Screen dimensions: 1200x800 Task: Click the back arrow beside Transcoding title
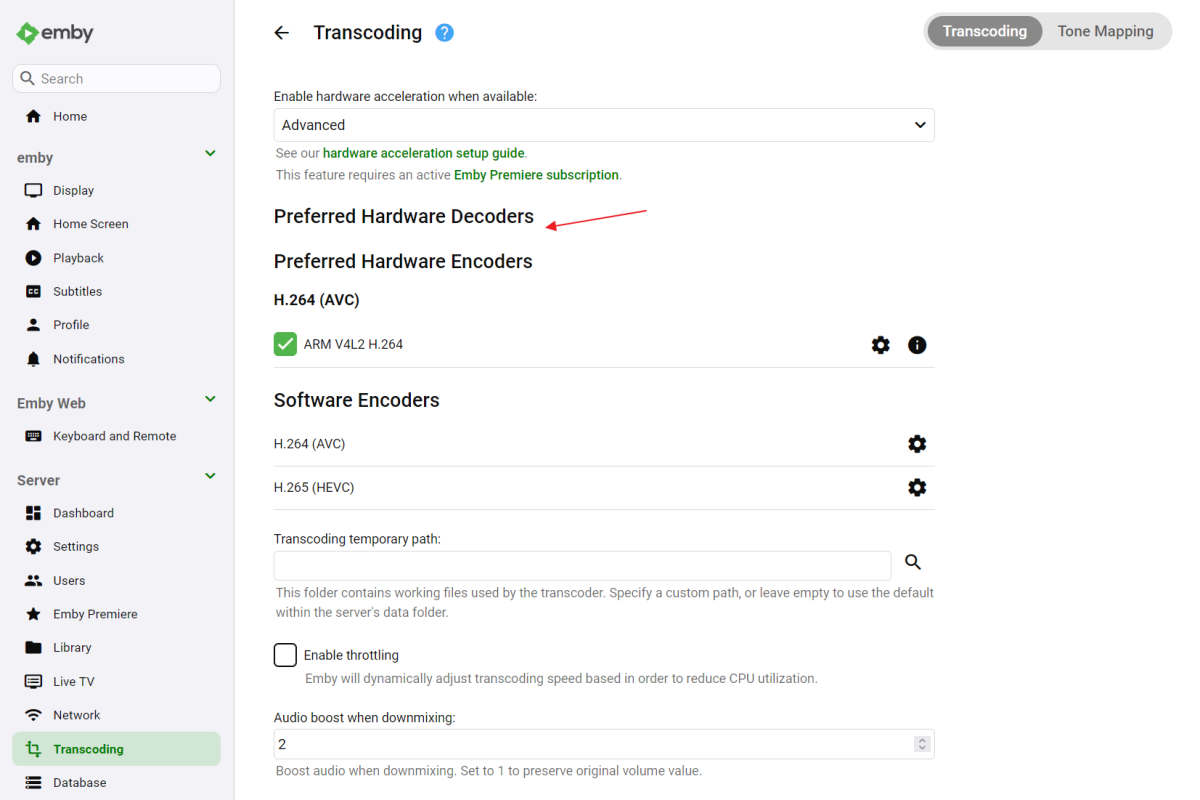pyautogui.click(x=281, y=33)
